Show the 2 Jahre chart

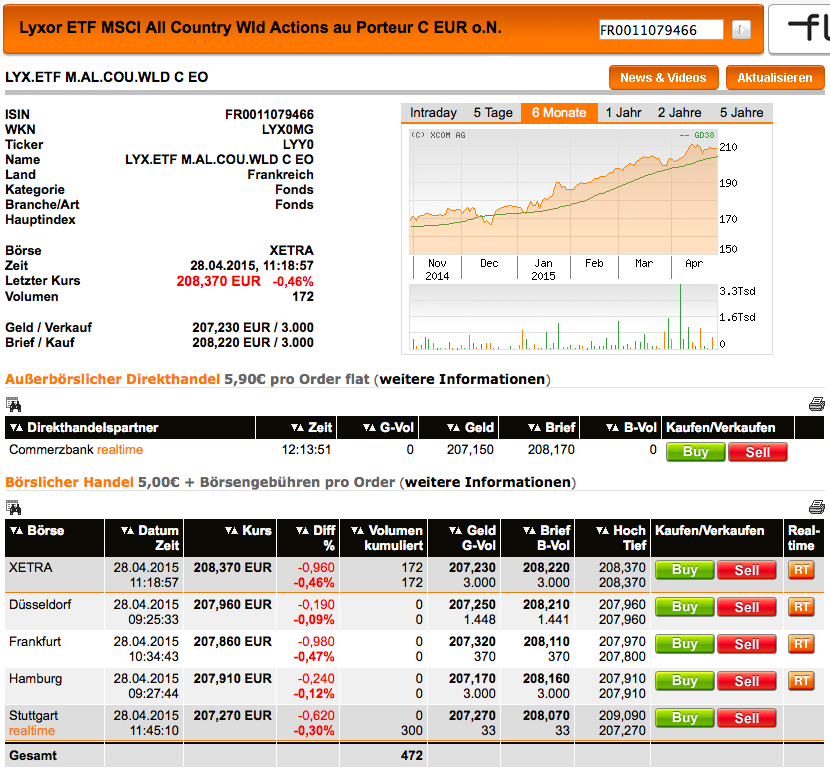point(679,113)
